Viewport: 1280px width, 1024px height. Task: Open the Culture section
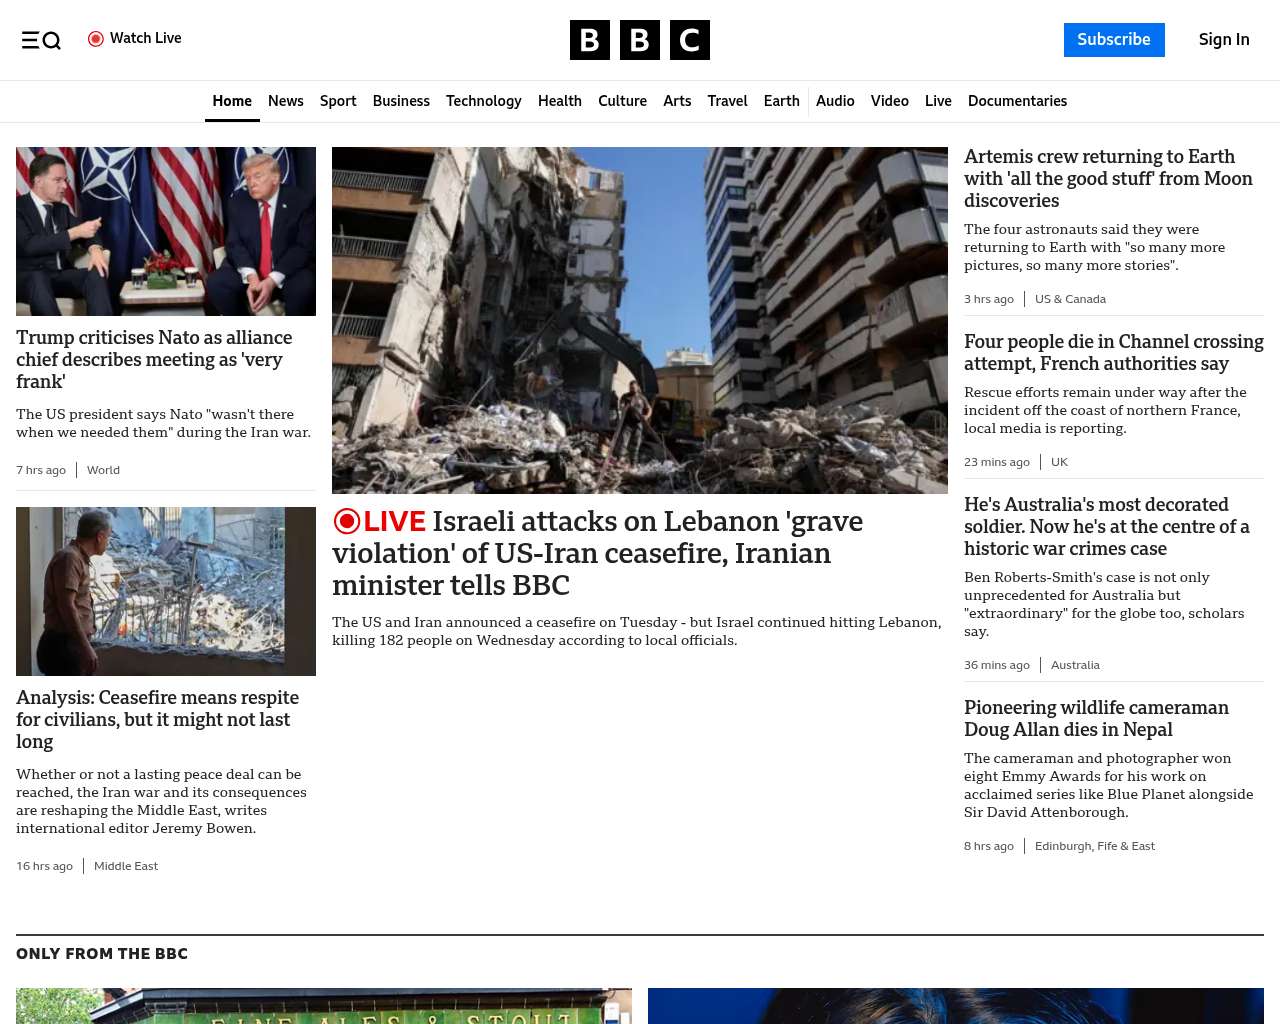[622, 101]
